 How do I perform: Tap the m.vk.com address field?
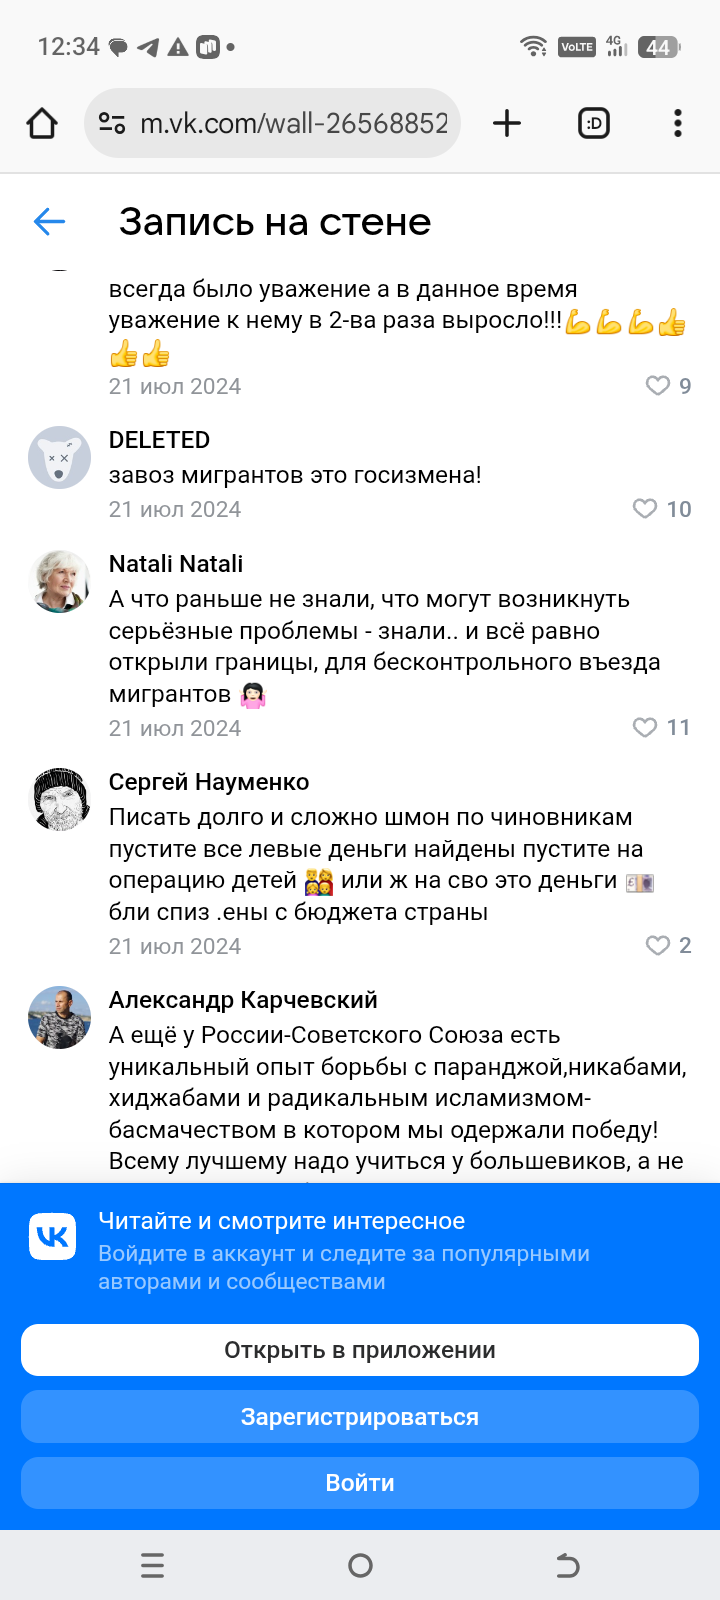click(x=294, y=124)
